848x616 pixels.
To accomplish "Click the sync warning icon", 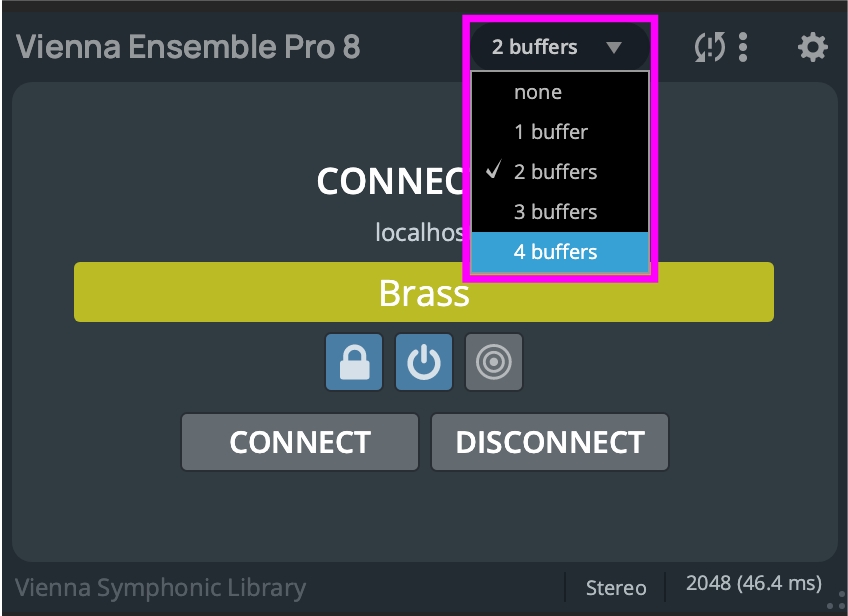I will (x=708, y=47).
